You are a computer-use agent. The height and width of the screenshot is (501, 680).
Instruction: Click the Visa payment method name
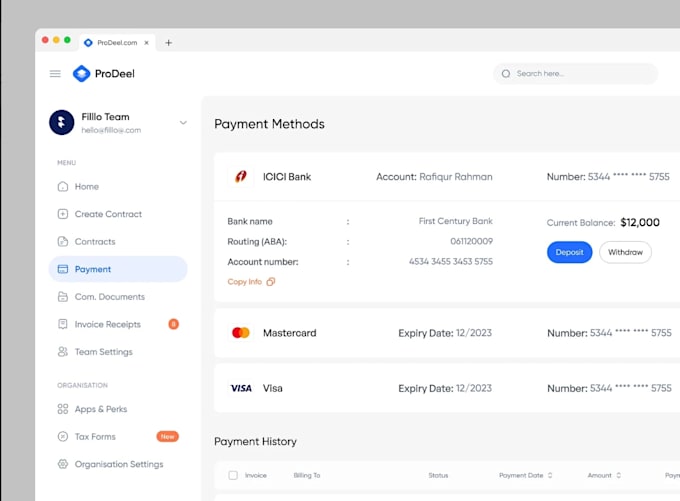pyautogui.click(x=273, y=388)
